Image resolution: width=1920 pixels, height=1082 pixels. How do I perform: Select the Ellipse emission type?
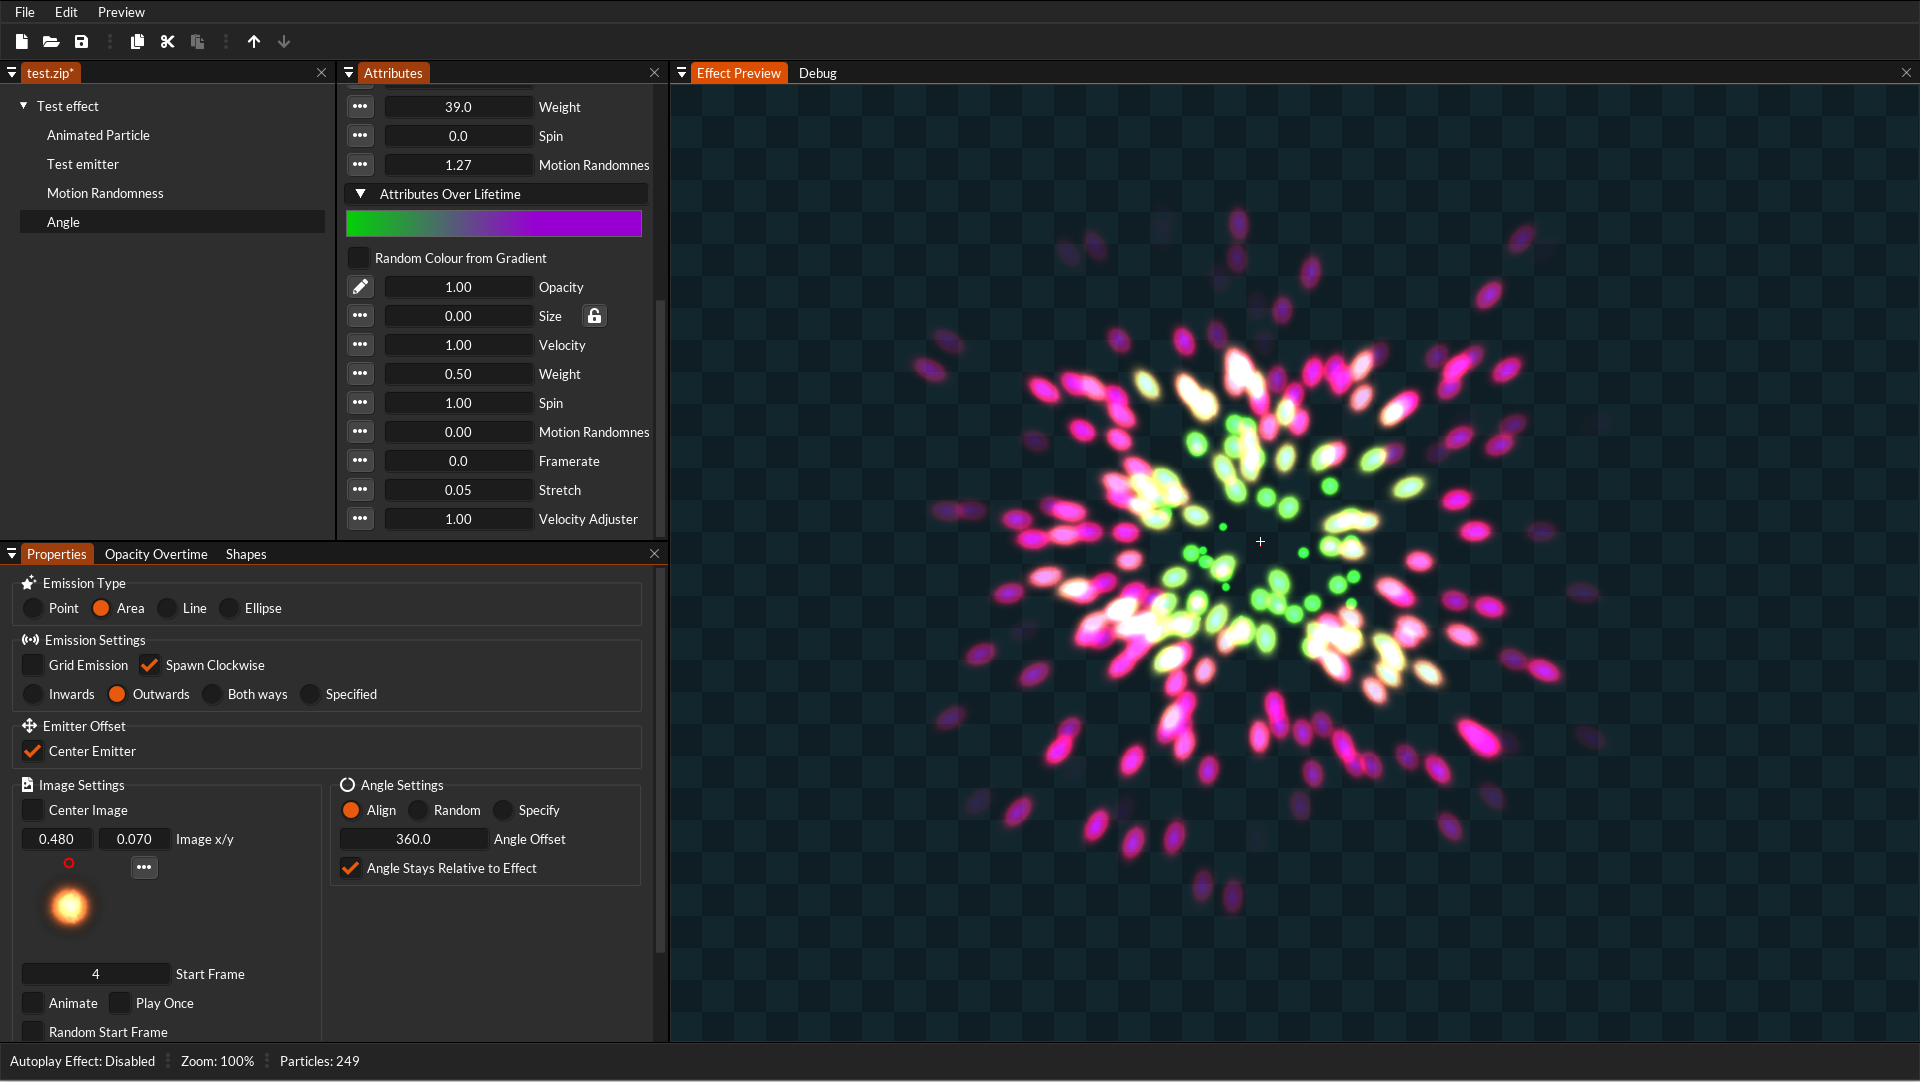pyautogui.click(x=231, y=607)
